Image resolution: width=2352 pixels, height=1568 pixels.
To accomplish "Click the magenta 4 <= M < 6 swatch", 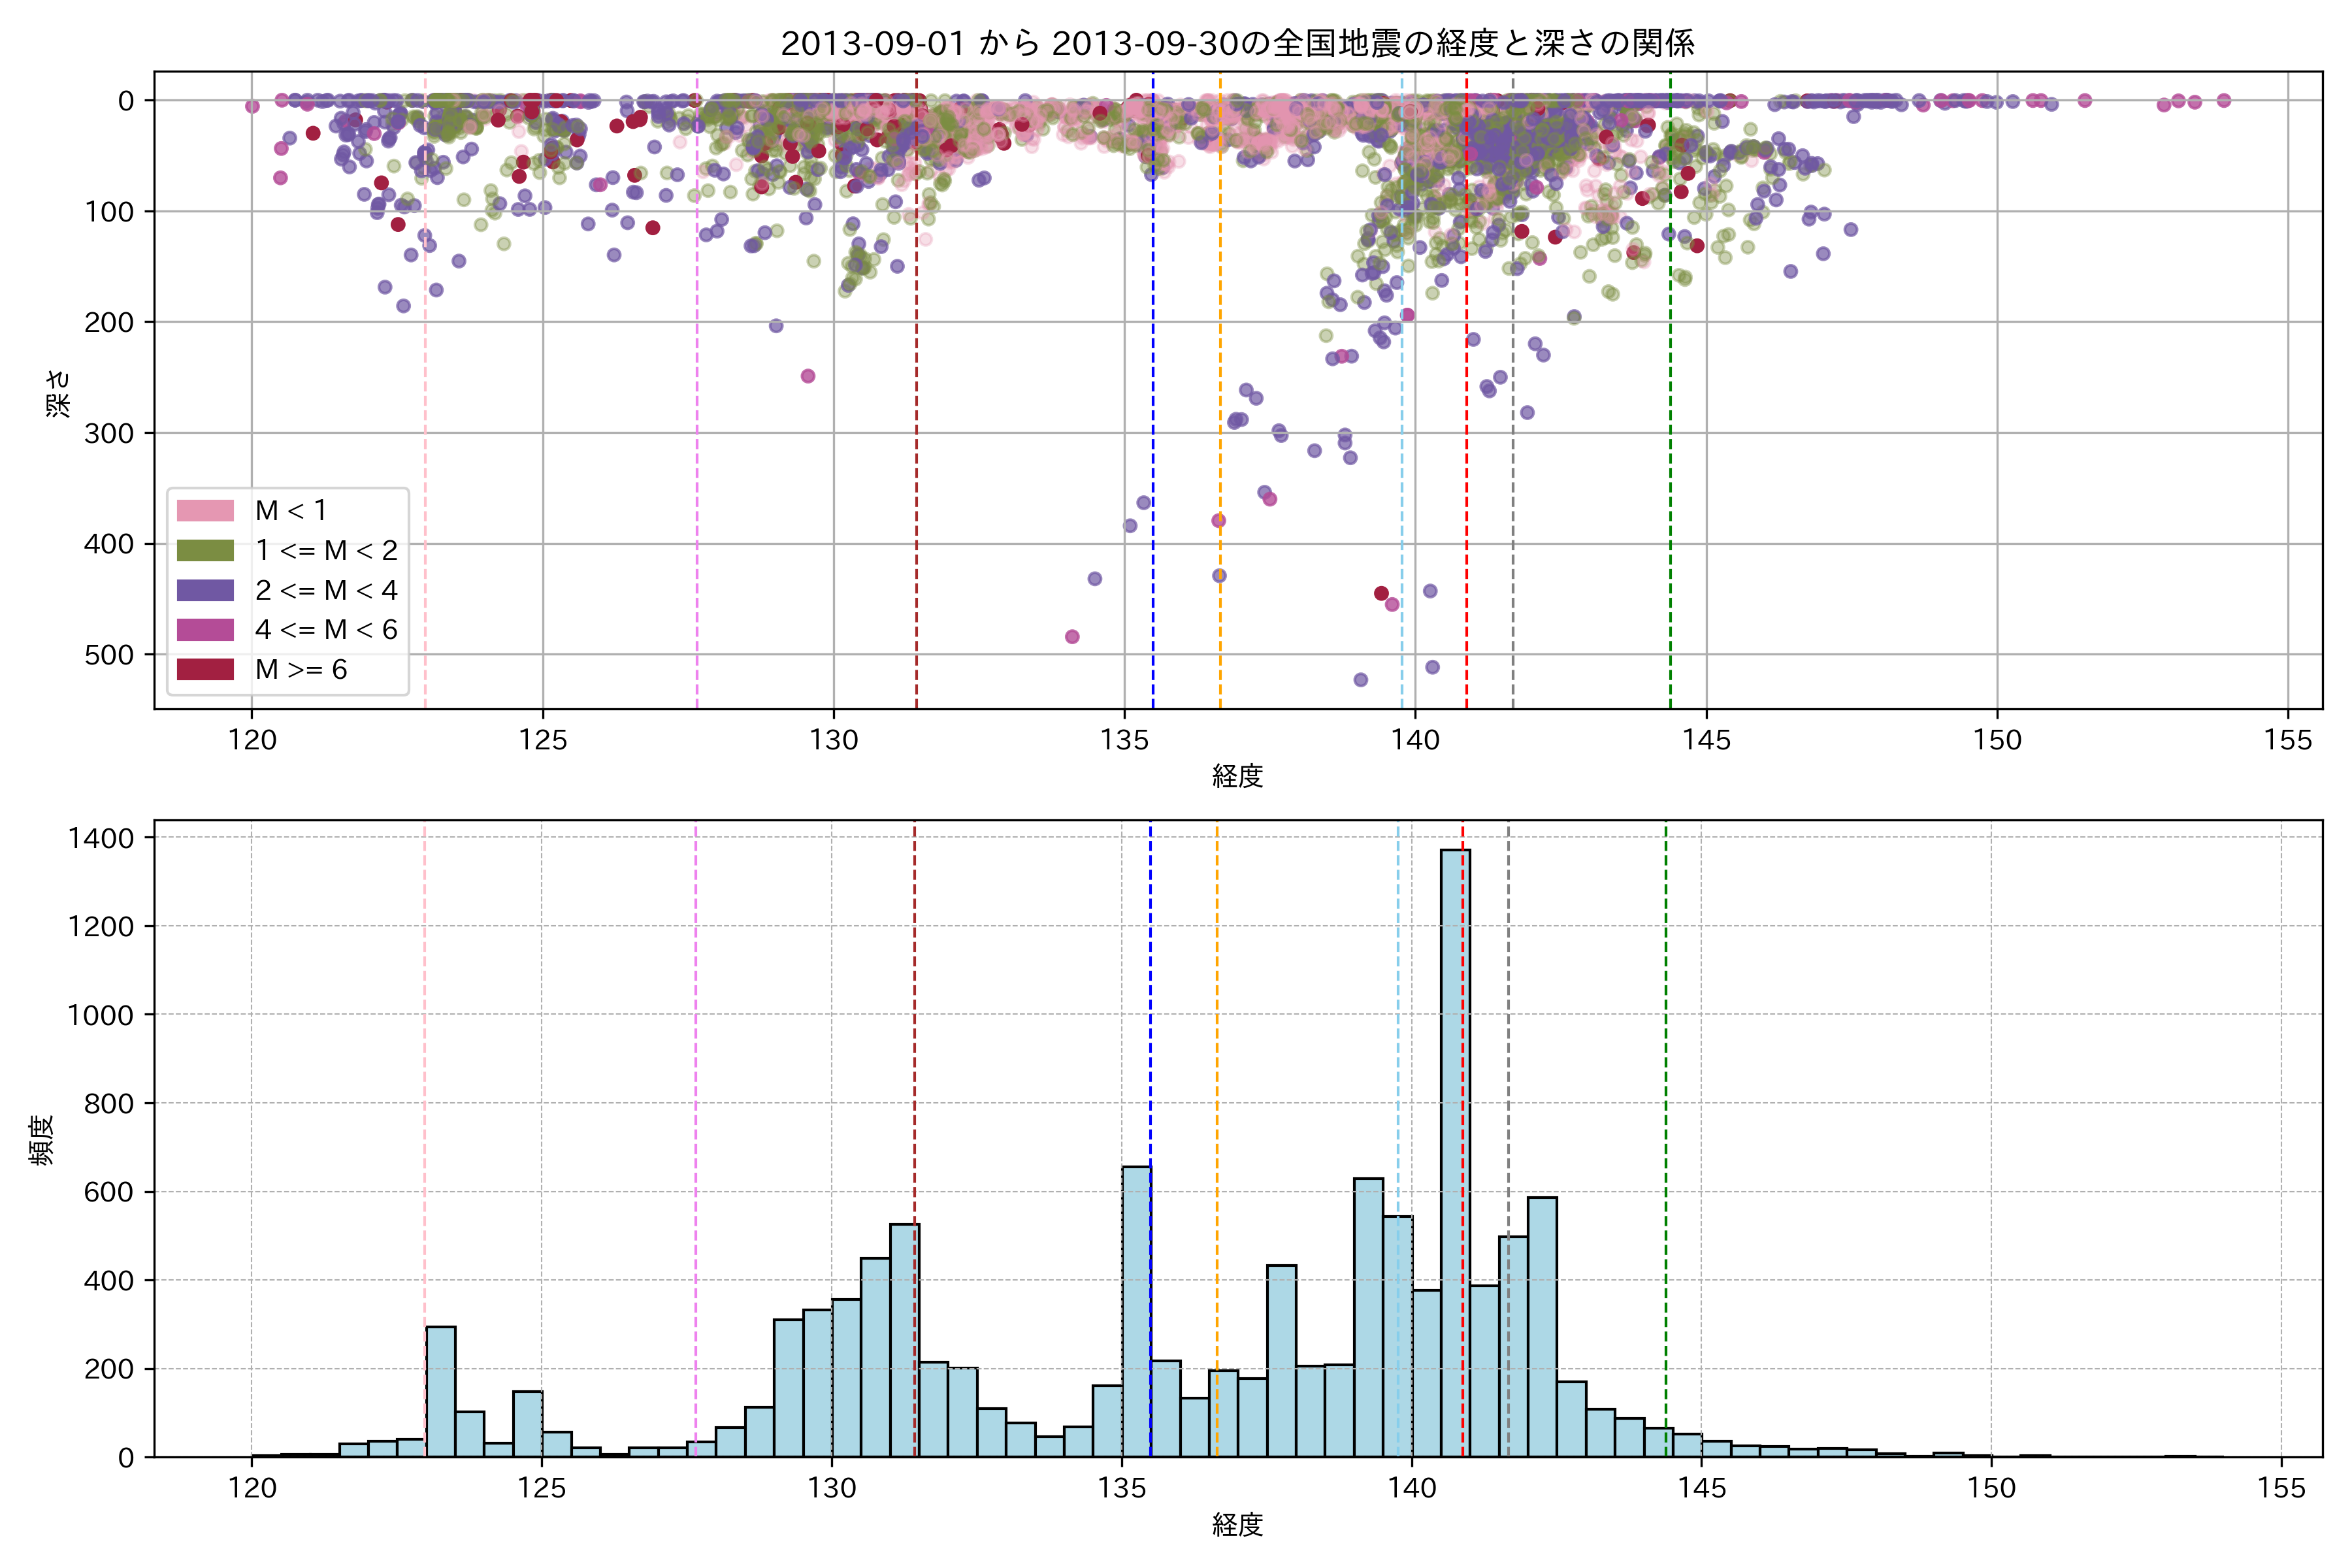I will pos(205,630).
